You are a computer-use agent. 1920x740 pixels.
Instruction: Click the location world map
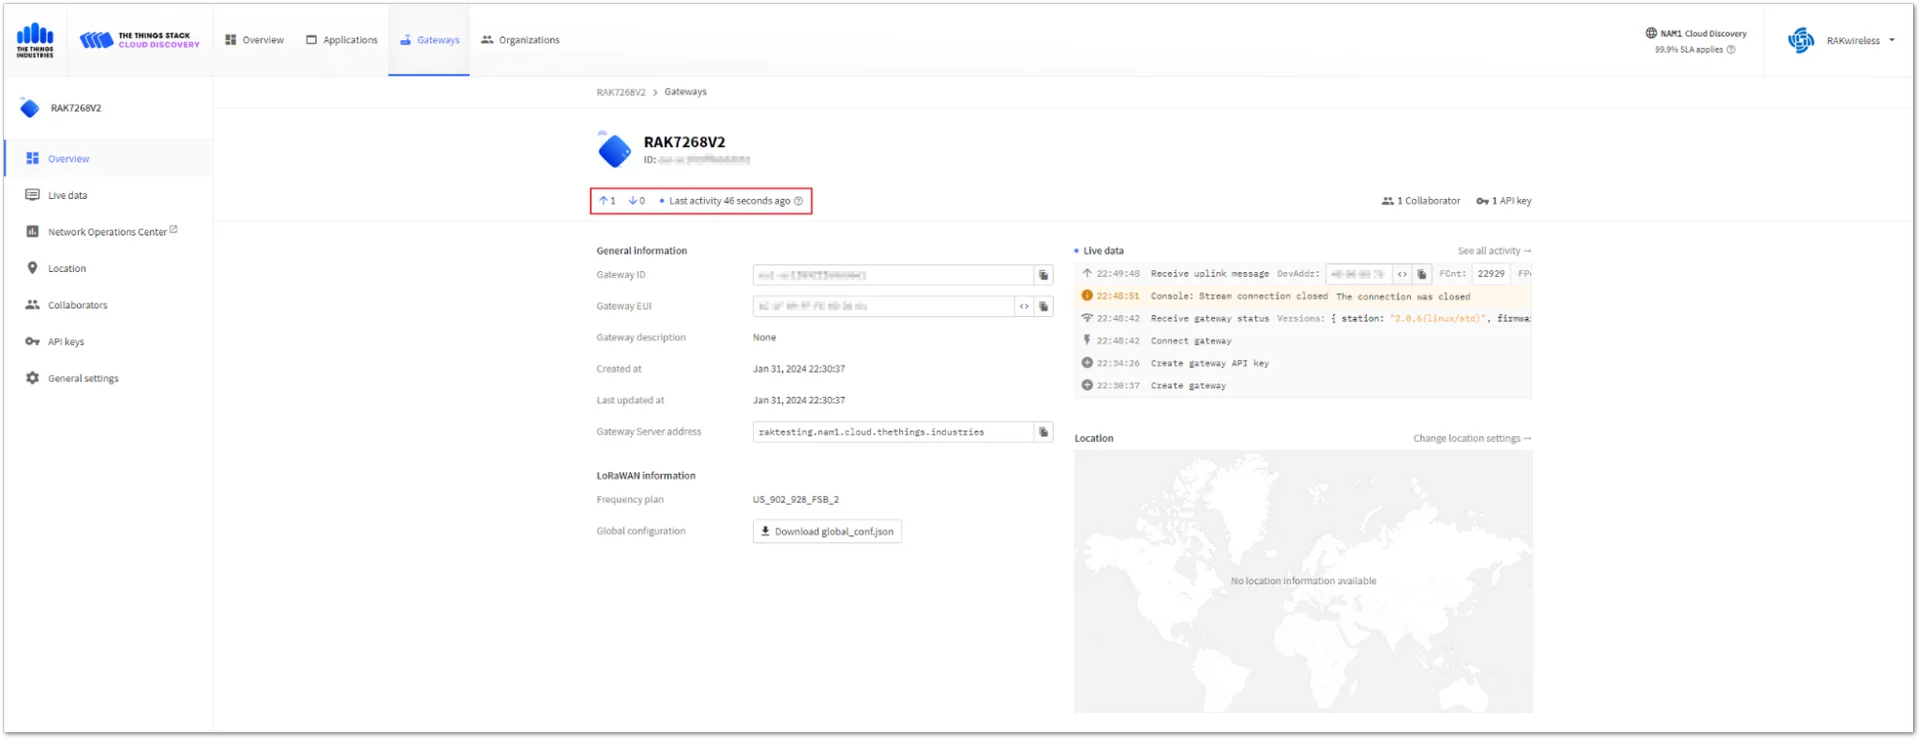point(1303,581)
